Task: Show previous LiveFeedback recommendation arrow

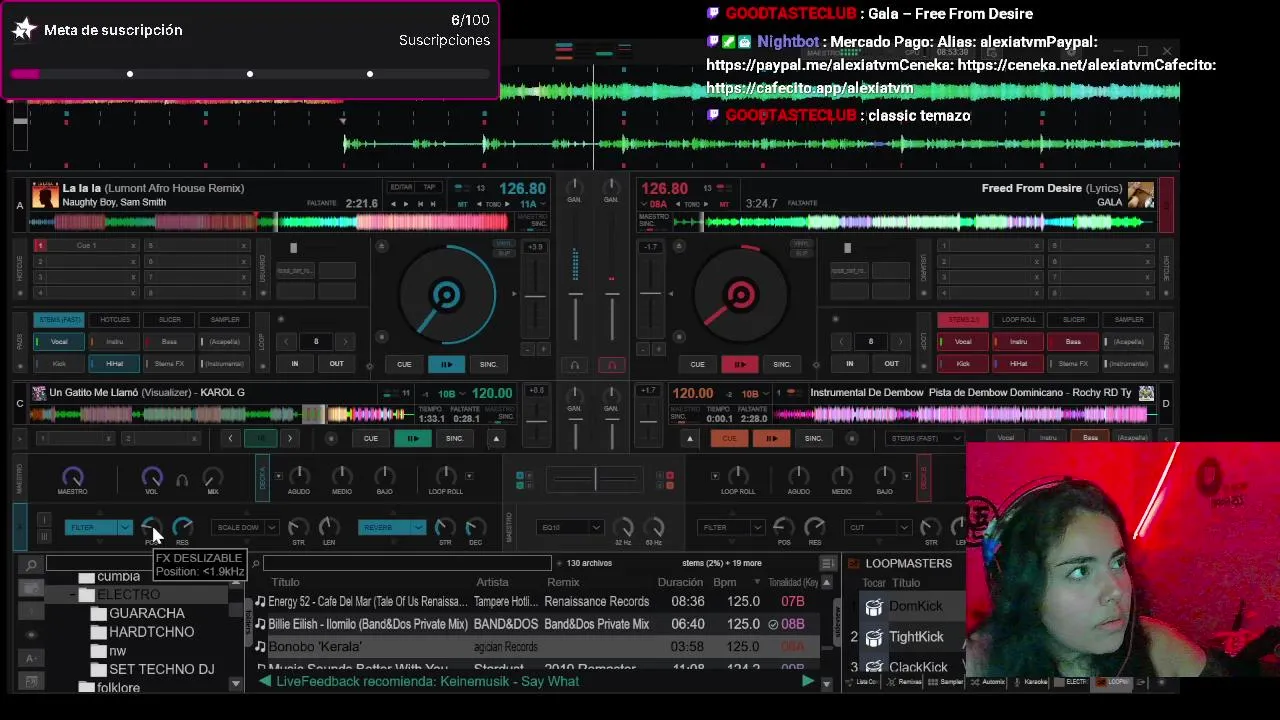Action: (264, 682)
